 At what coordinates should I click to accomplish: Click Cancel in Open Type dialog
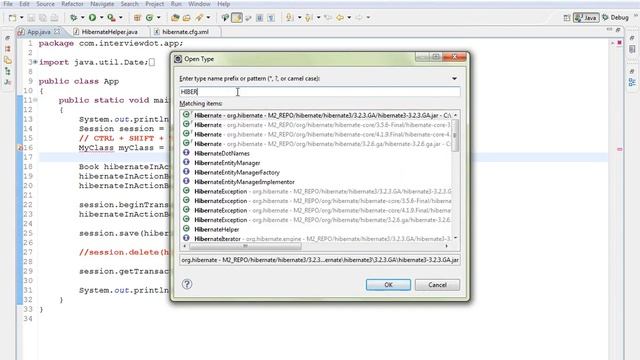437,285
